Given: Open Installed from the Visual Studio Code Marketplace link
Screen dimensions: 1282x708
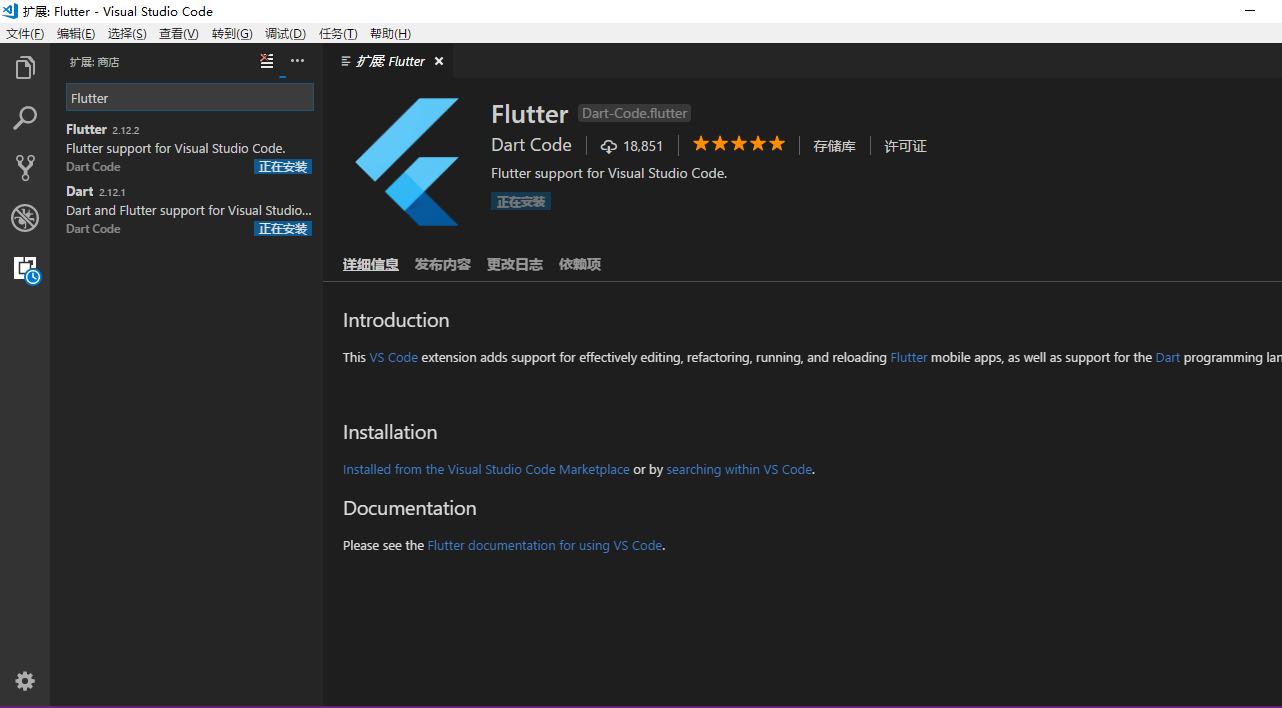Looking at the screenshot, I should click(486, 469).
